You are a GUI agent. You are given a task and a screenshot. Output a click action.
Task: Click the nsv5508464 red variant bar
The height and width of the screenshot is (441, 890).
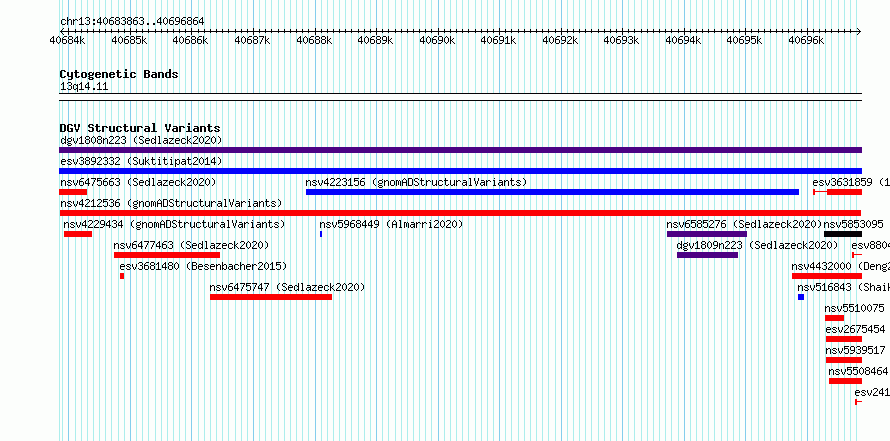[x=845, y=381]
